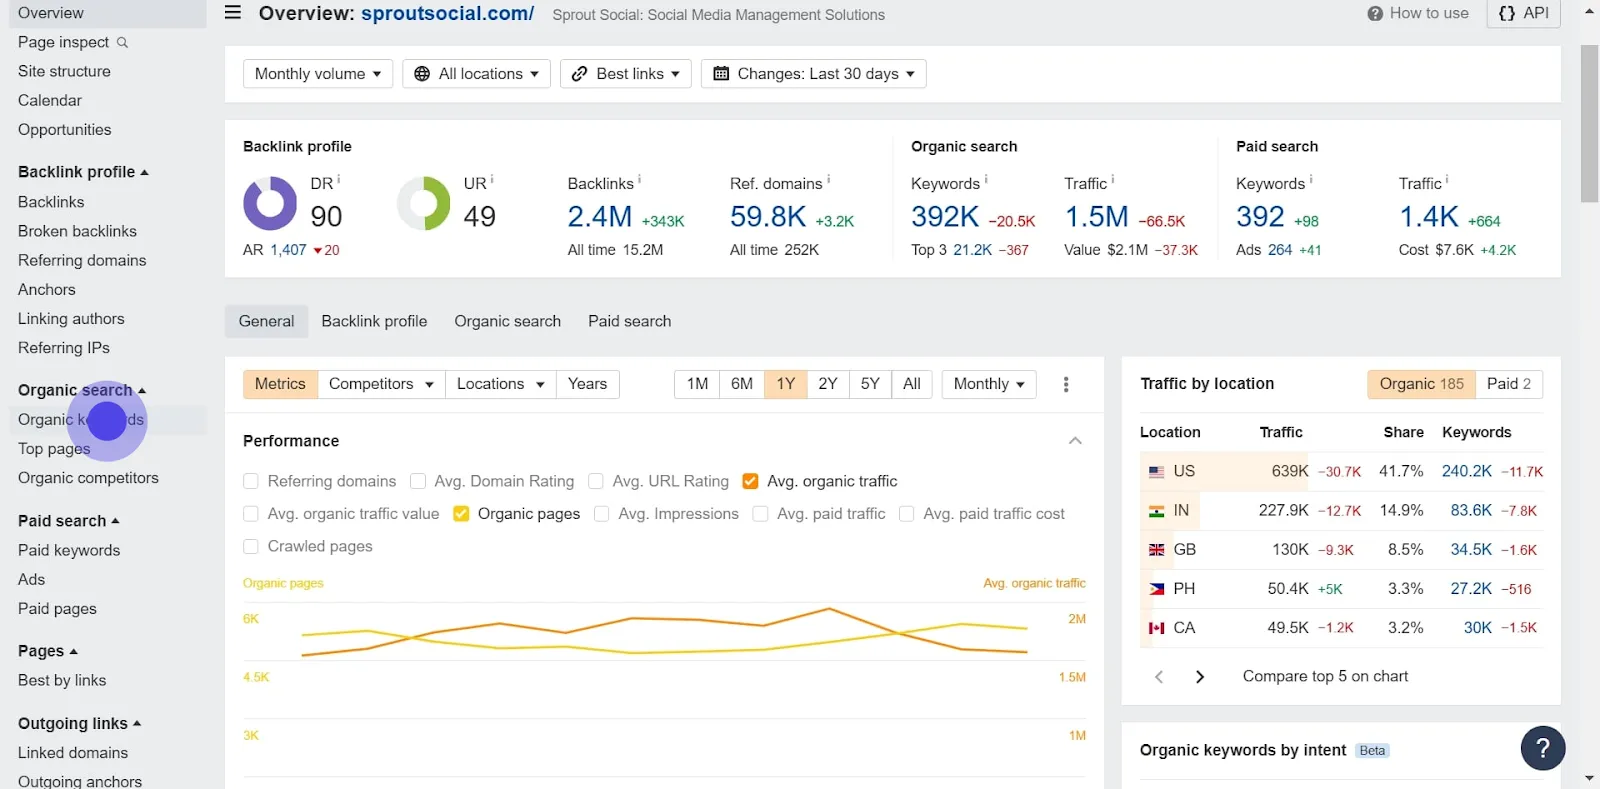Switch to the Organic search tab
Viewport: 1600px width, 789px height.
pos(507,322)
